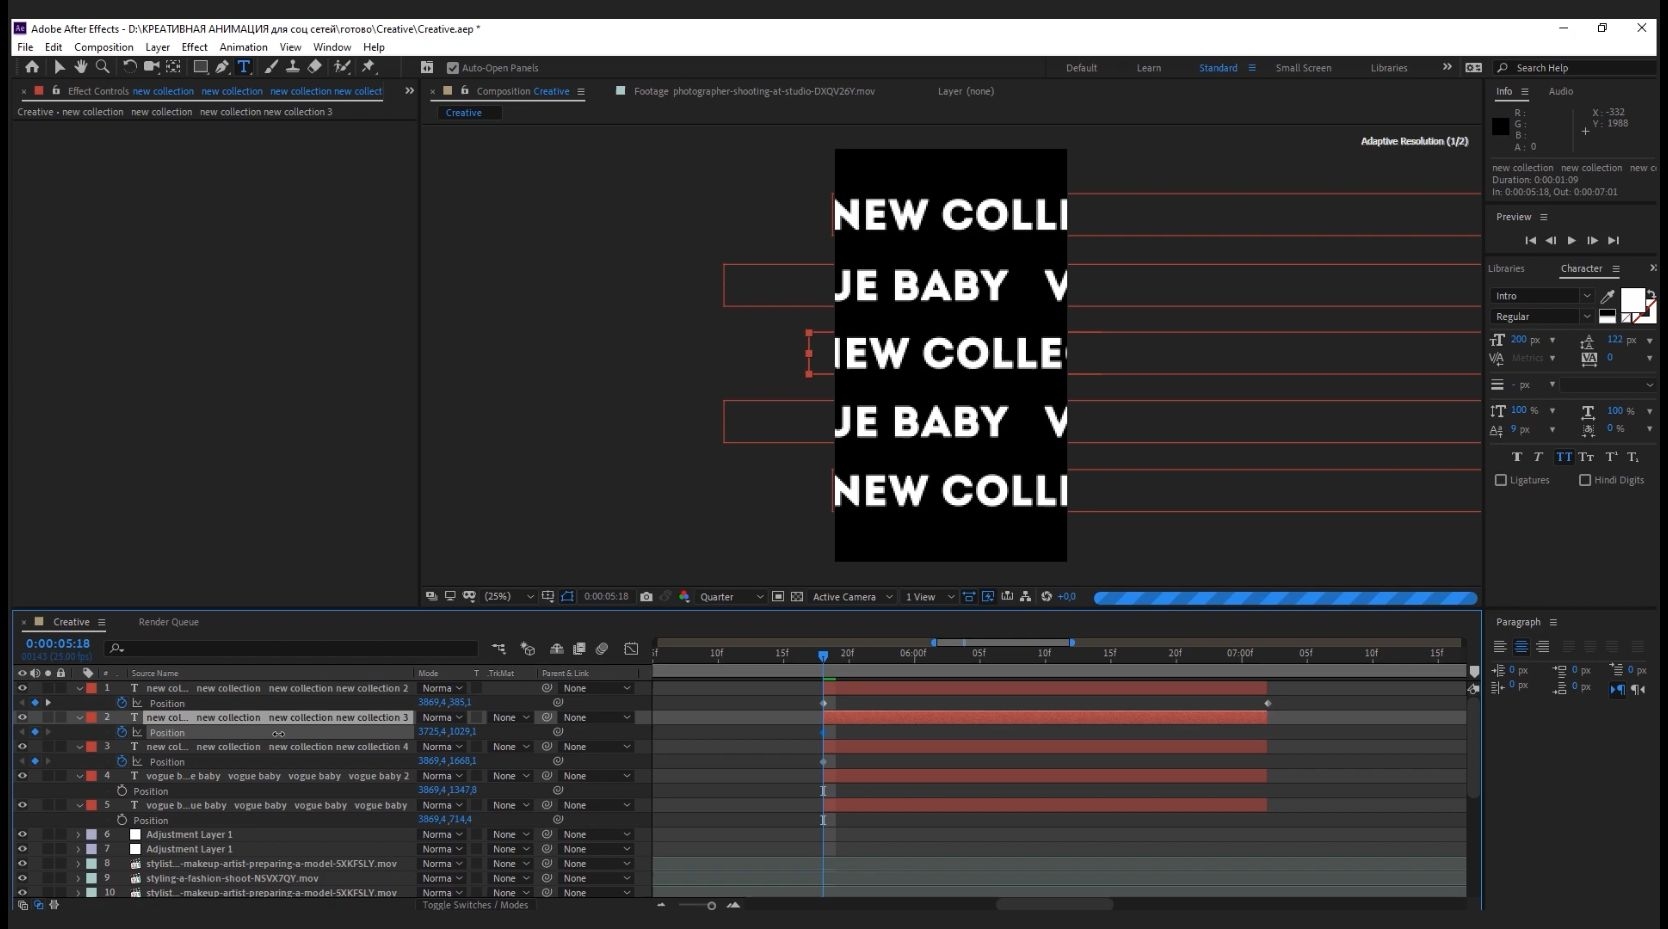This screenshot has width=1668, height=929.
Task: Choose the Selection arrow tool
Action: [59, 67]
